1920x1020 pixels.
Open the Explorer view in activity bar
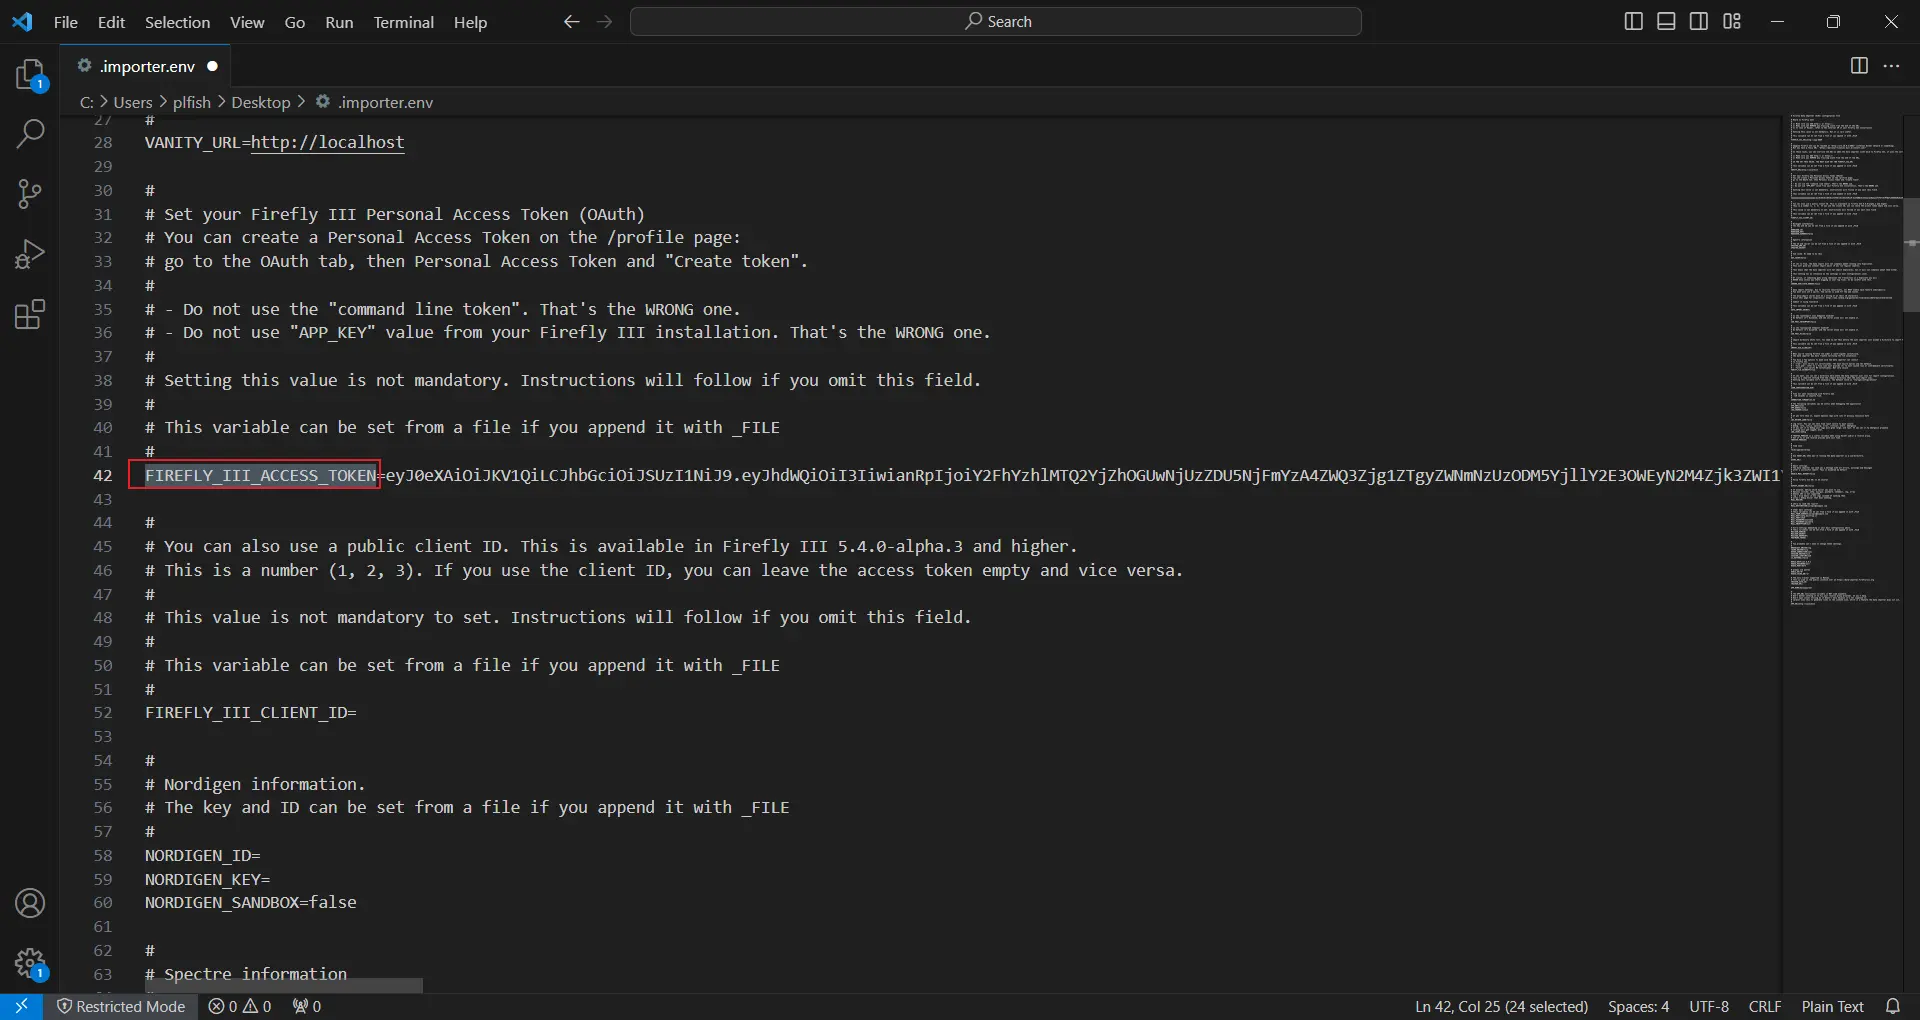tap(30, 75)
